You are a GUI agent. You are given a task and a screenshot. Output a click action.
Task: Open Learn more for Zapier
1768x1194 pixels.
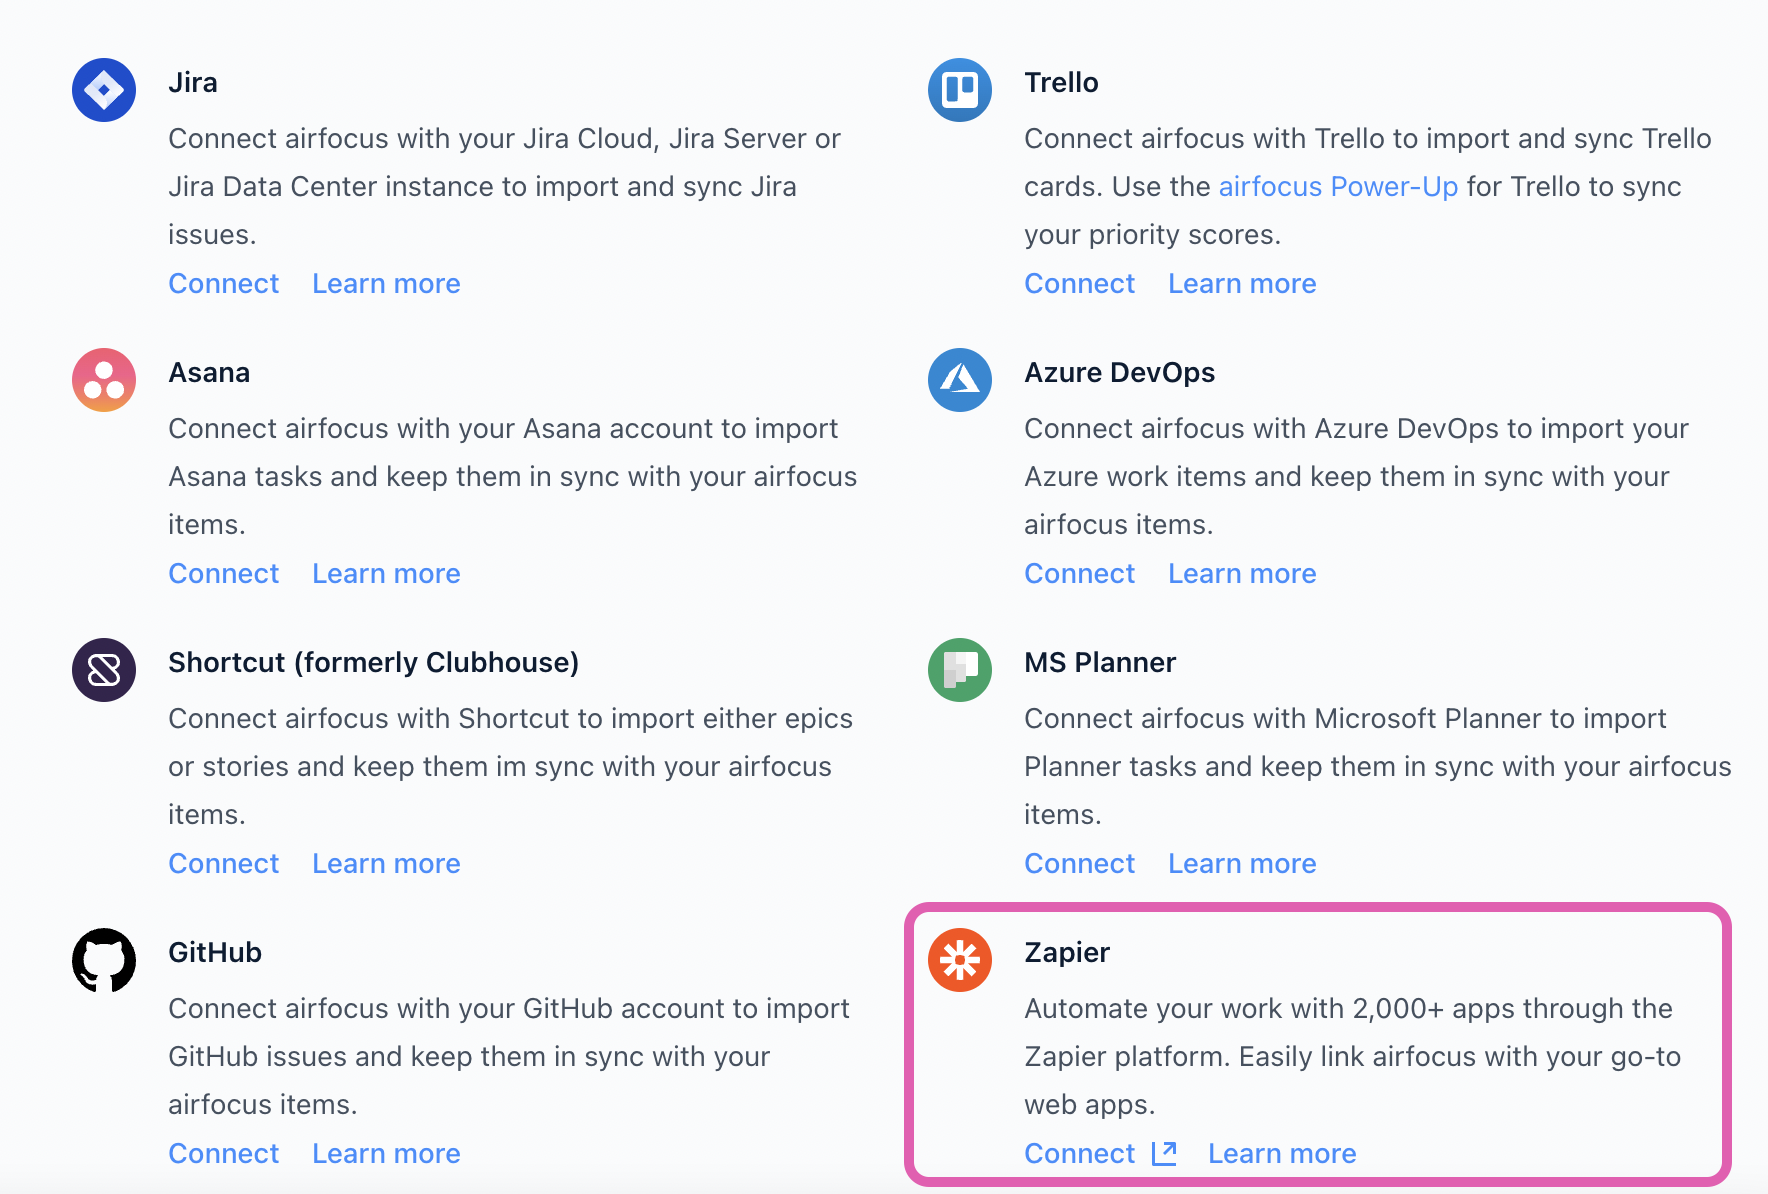point(1282,1154)
